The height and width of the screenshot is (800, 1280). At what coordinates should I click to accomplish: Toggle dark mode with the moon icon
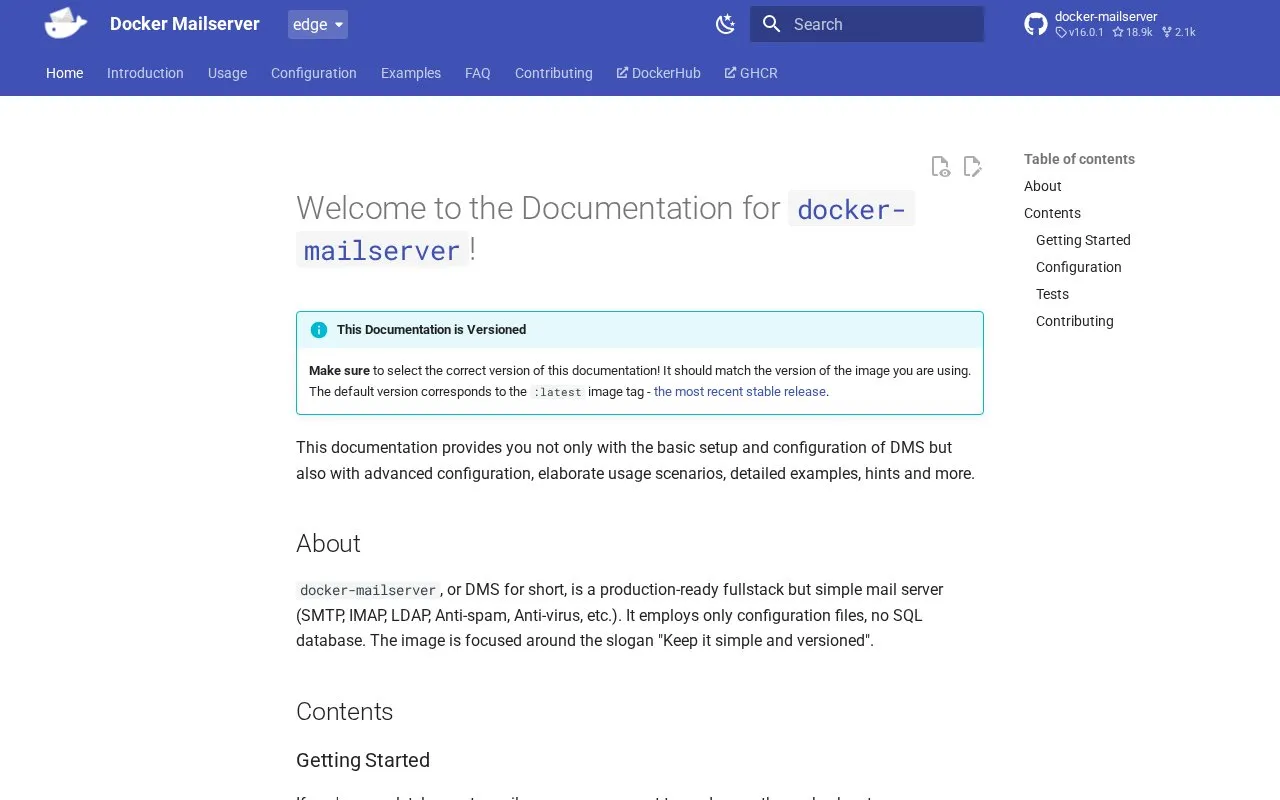pyautogui.click(x=726, y=24)
